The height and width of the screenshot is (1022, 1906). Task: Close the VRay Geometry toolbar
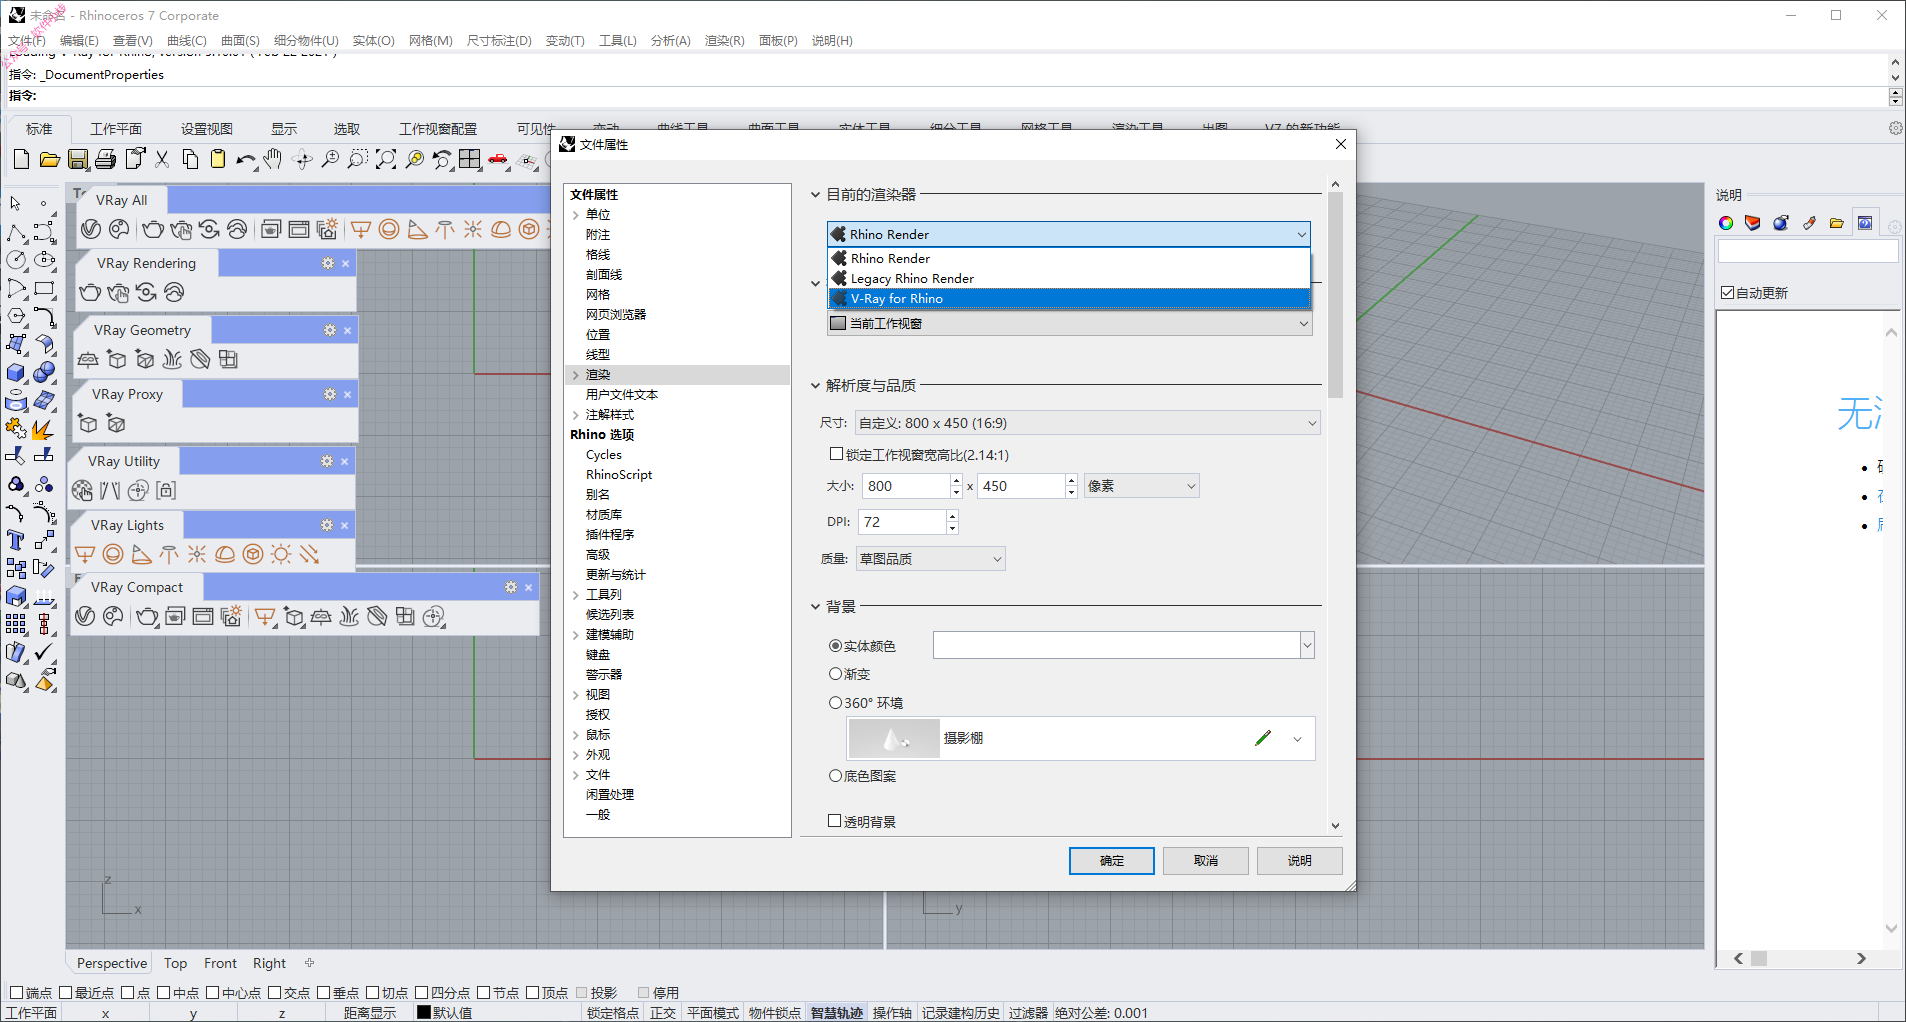(x=347, y=330)
